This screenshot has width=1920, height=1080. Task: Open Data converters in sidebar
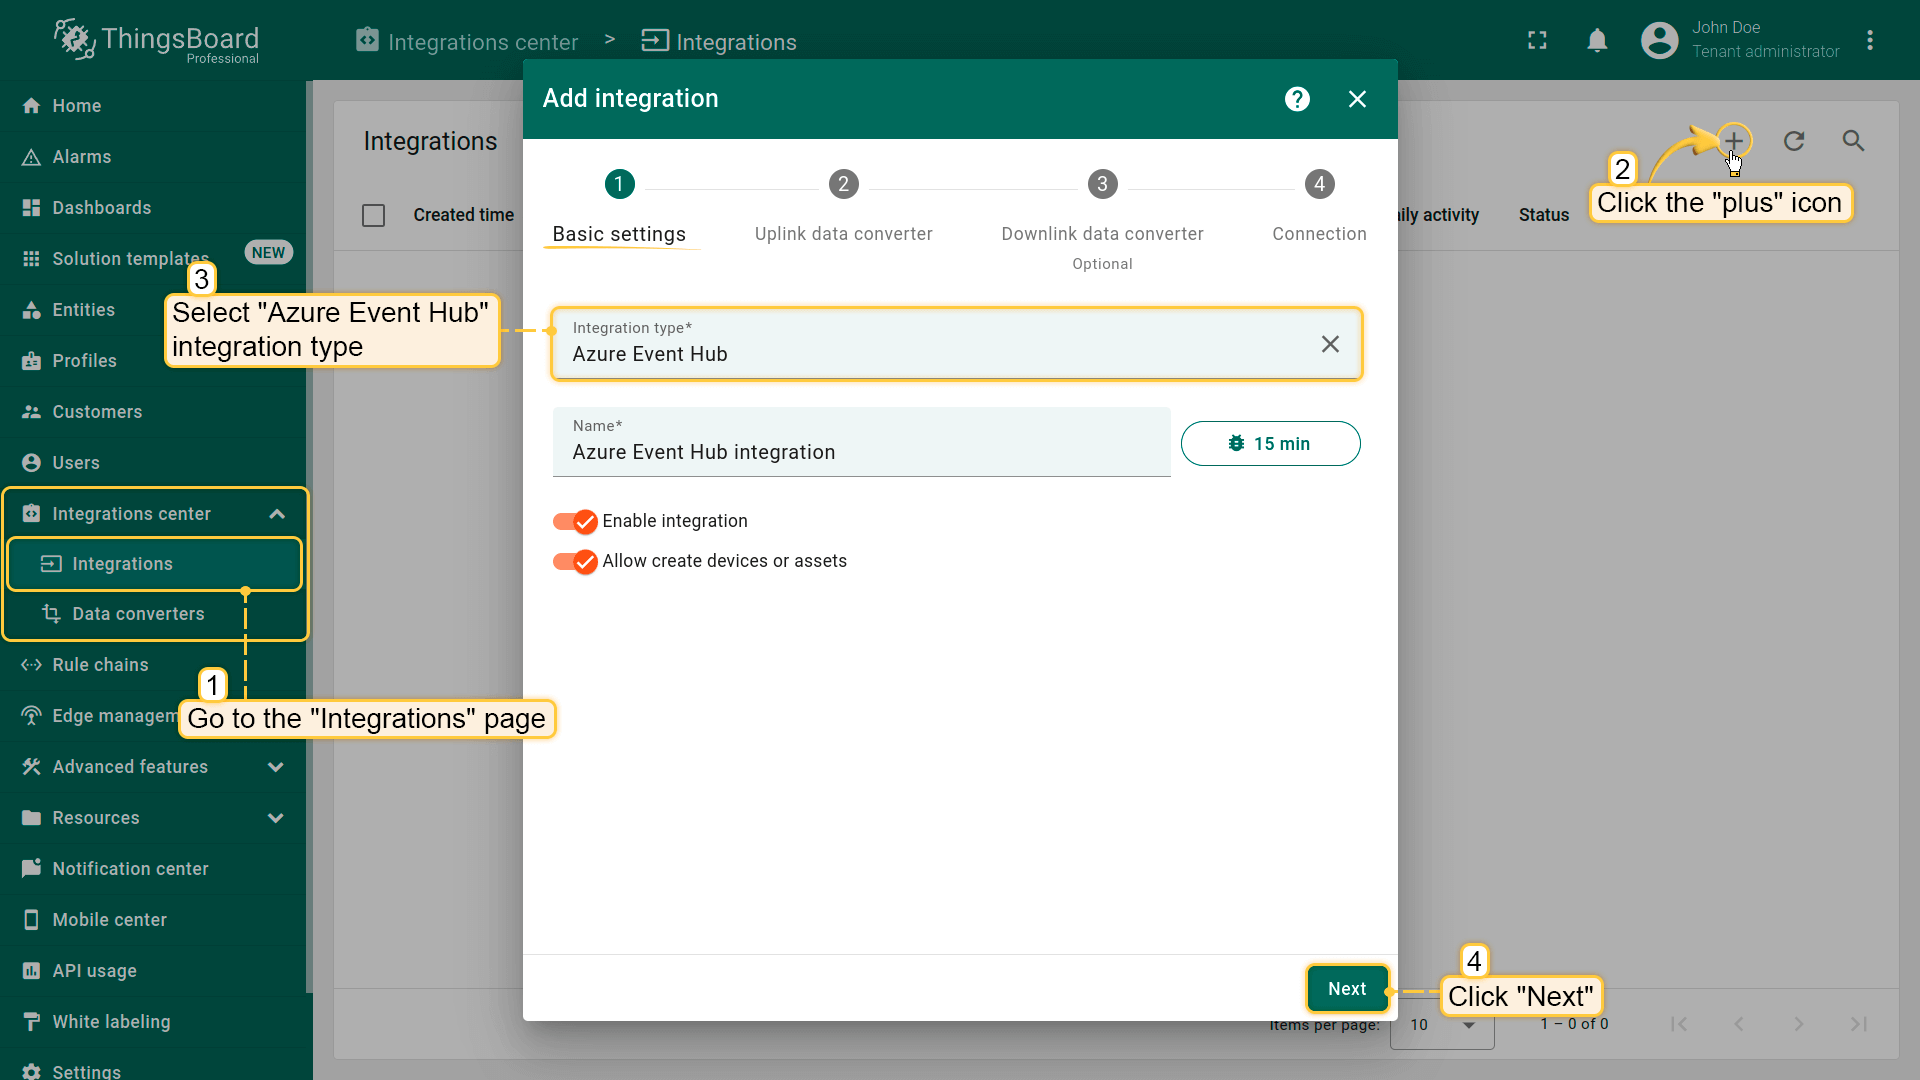(x=138, y=614)
